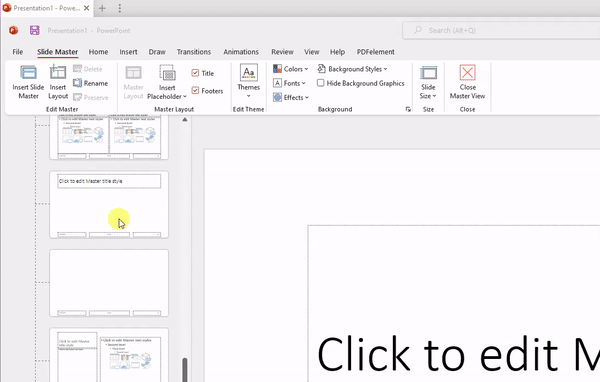
Task: Click the PowerPoint logo icon
Action: tap(14, 30)
